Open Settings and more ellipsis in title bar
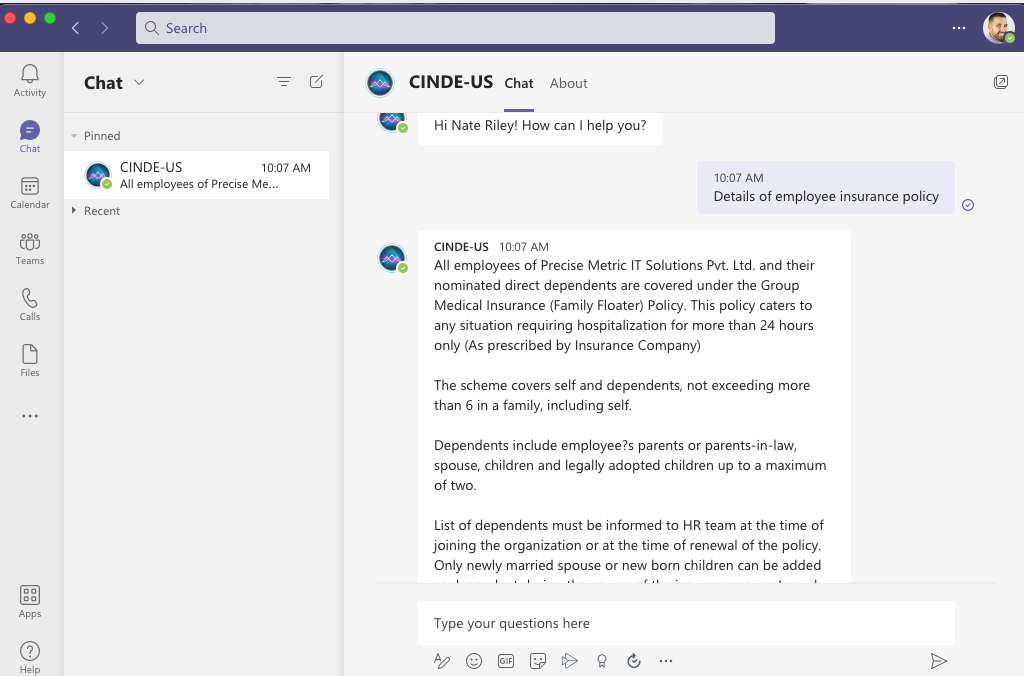 point(959,28)
